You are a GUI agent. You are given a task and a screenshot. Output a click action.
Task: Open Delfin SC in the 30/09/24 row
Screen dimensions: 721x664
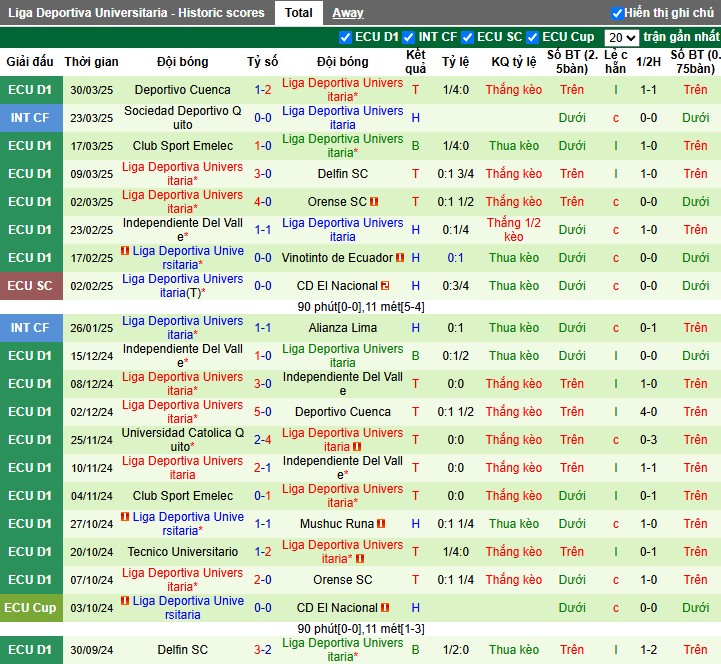(183, 650)
